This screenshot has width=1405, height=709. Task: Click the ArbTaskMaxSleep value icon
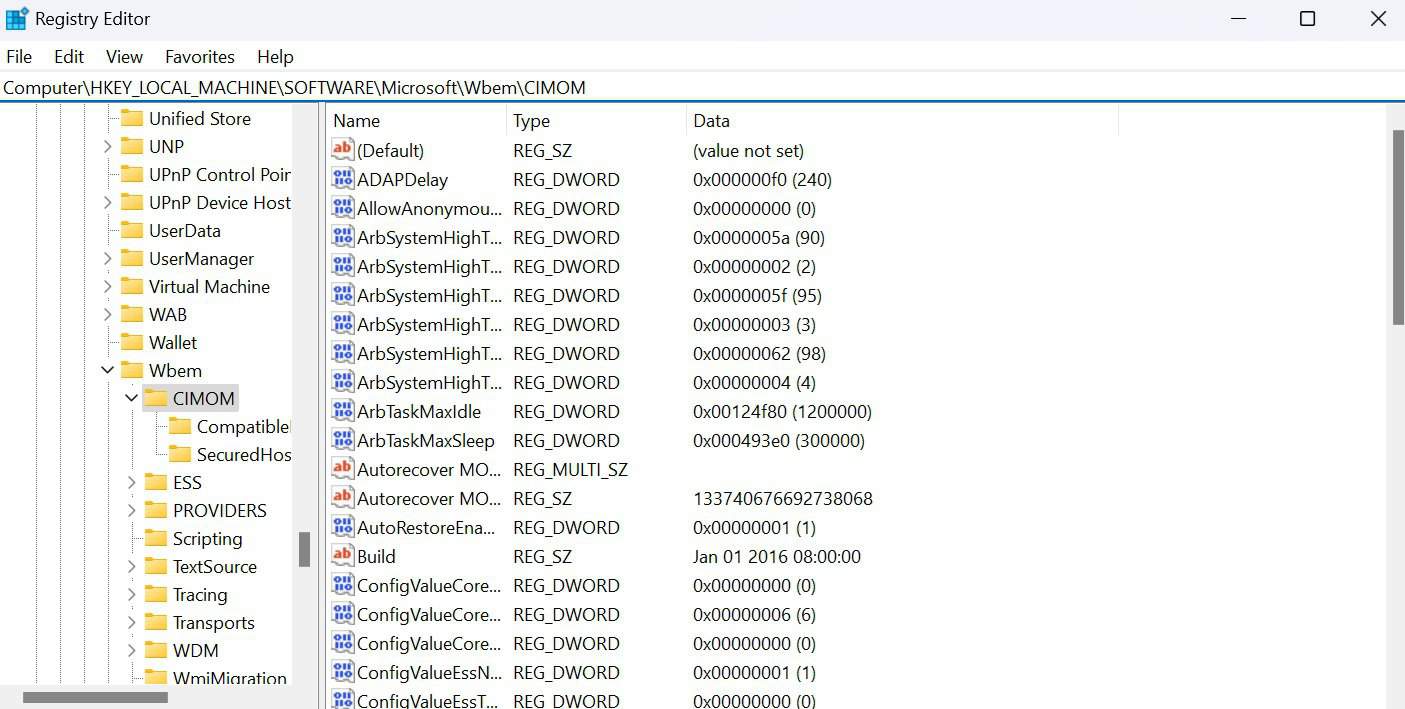tap(343, 440)
